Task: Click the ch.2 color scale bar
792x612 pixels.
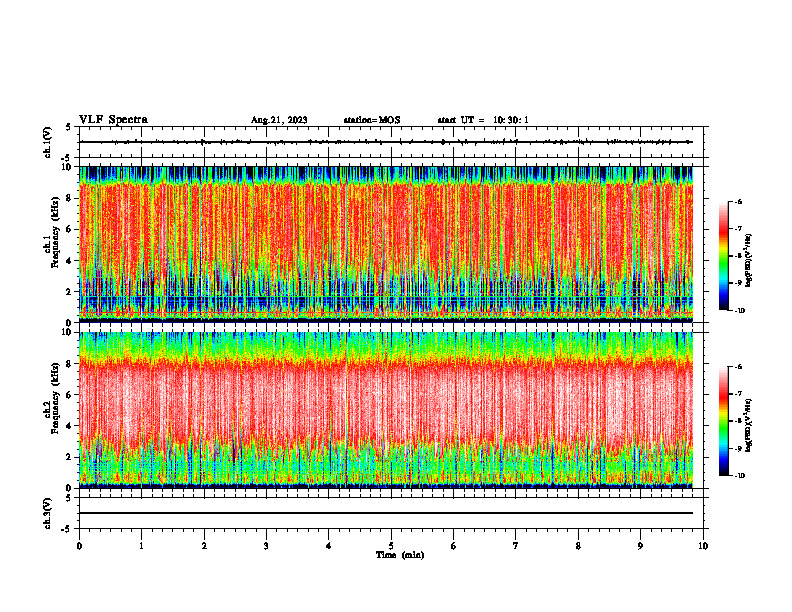Action: click(723, 421)
